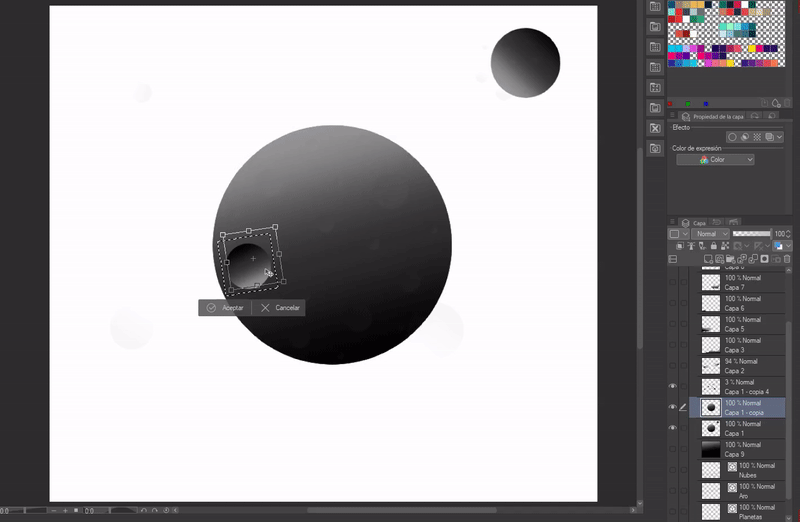This screenshot has height=522, width=800.
Task: Set as draft layer pencil icon
Action: point(703,246)
